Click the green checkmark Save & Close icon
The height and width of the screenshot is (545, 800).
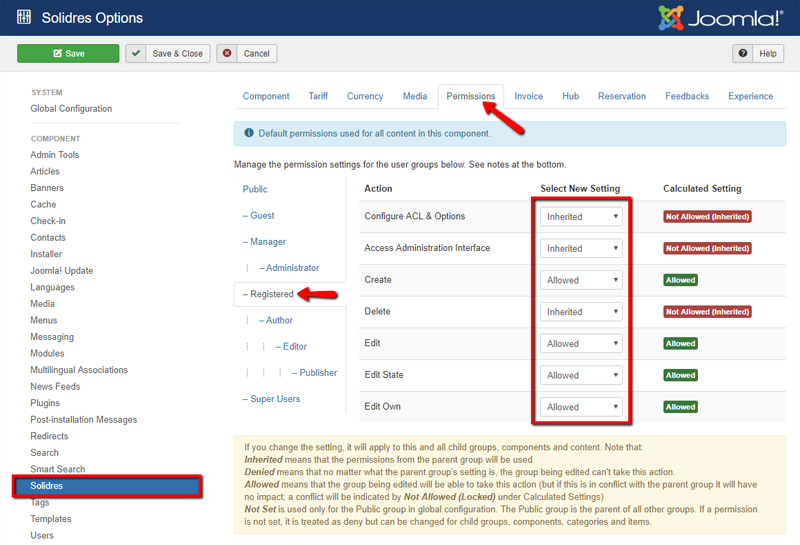136,53
